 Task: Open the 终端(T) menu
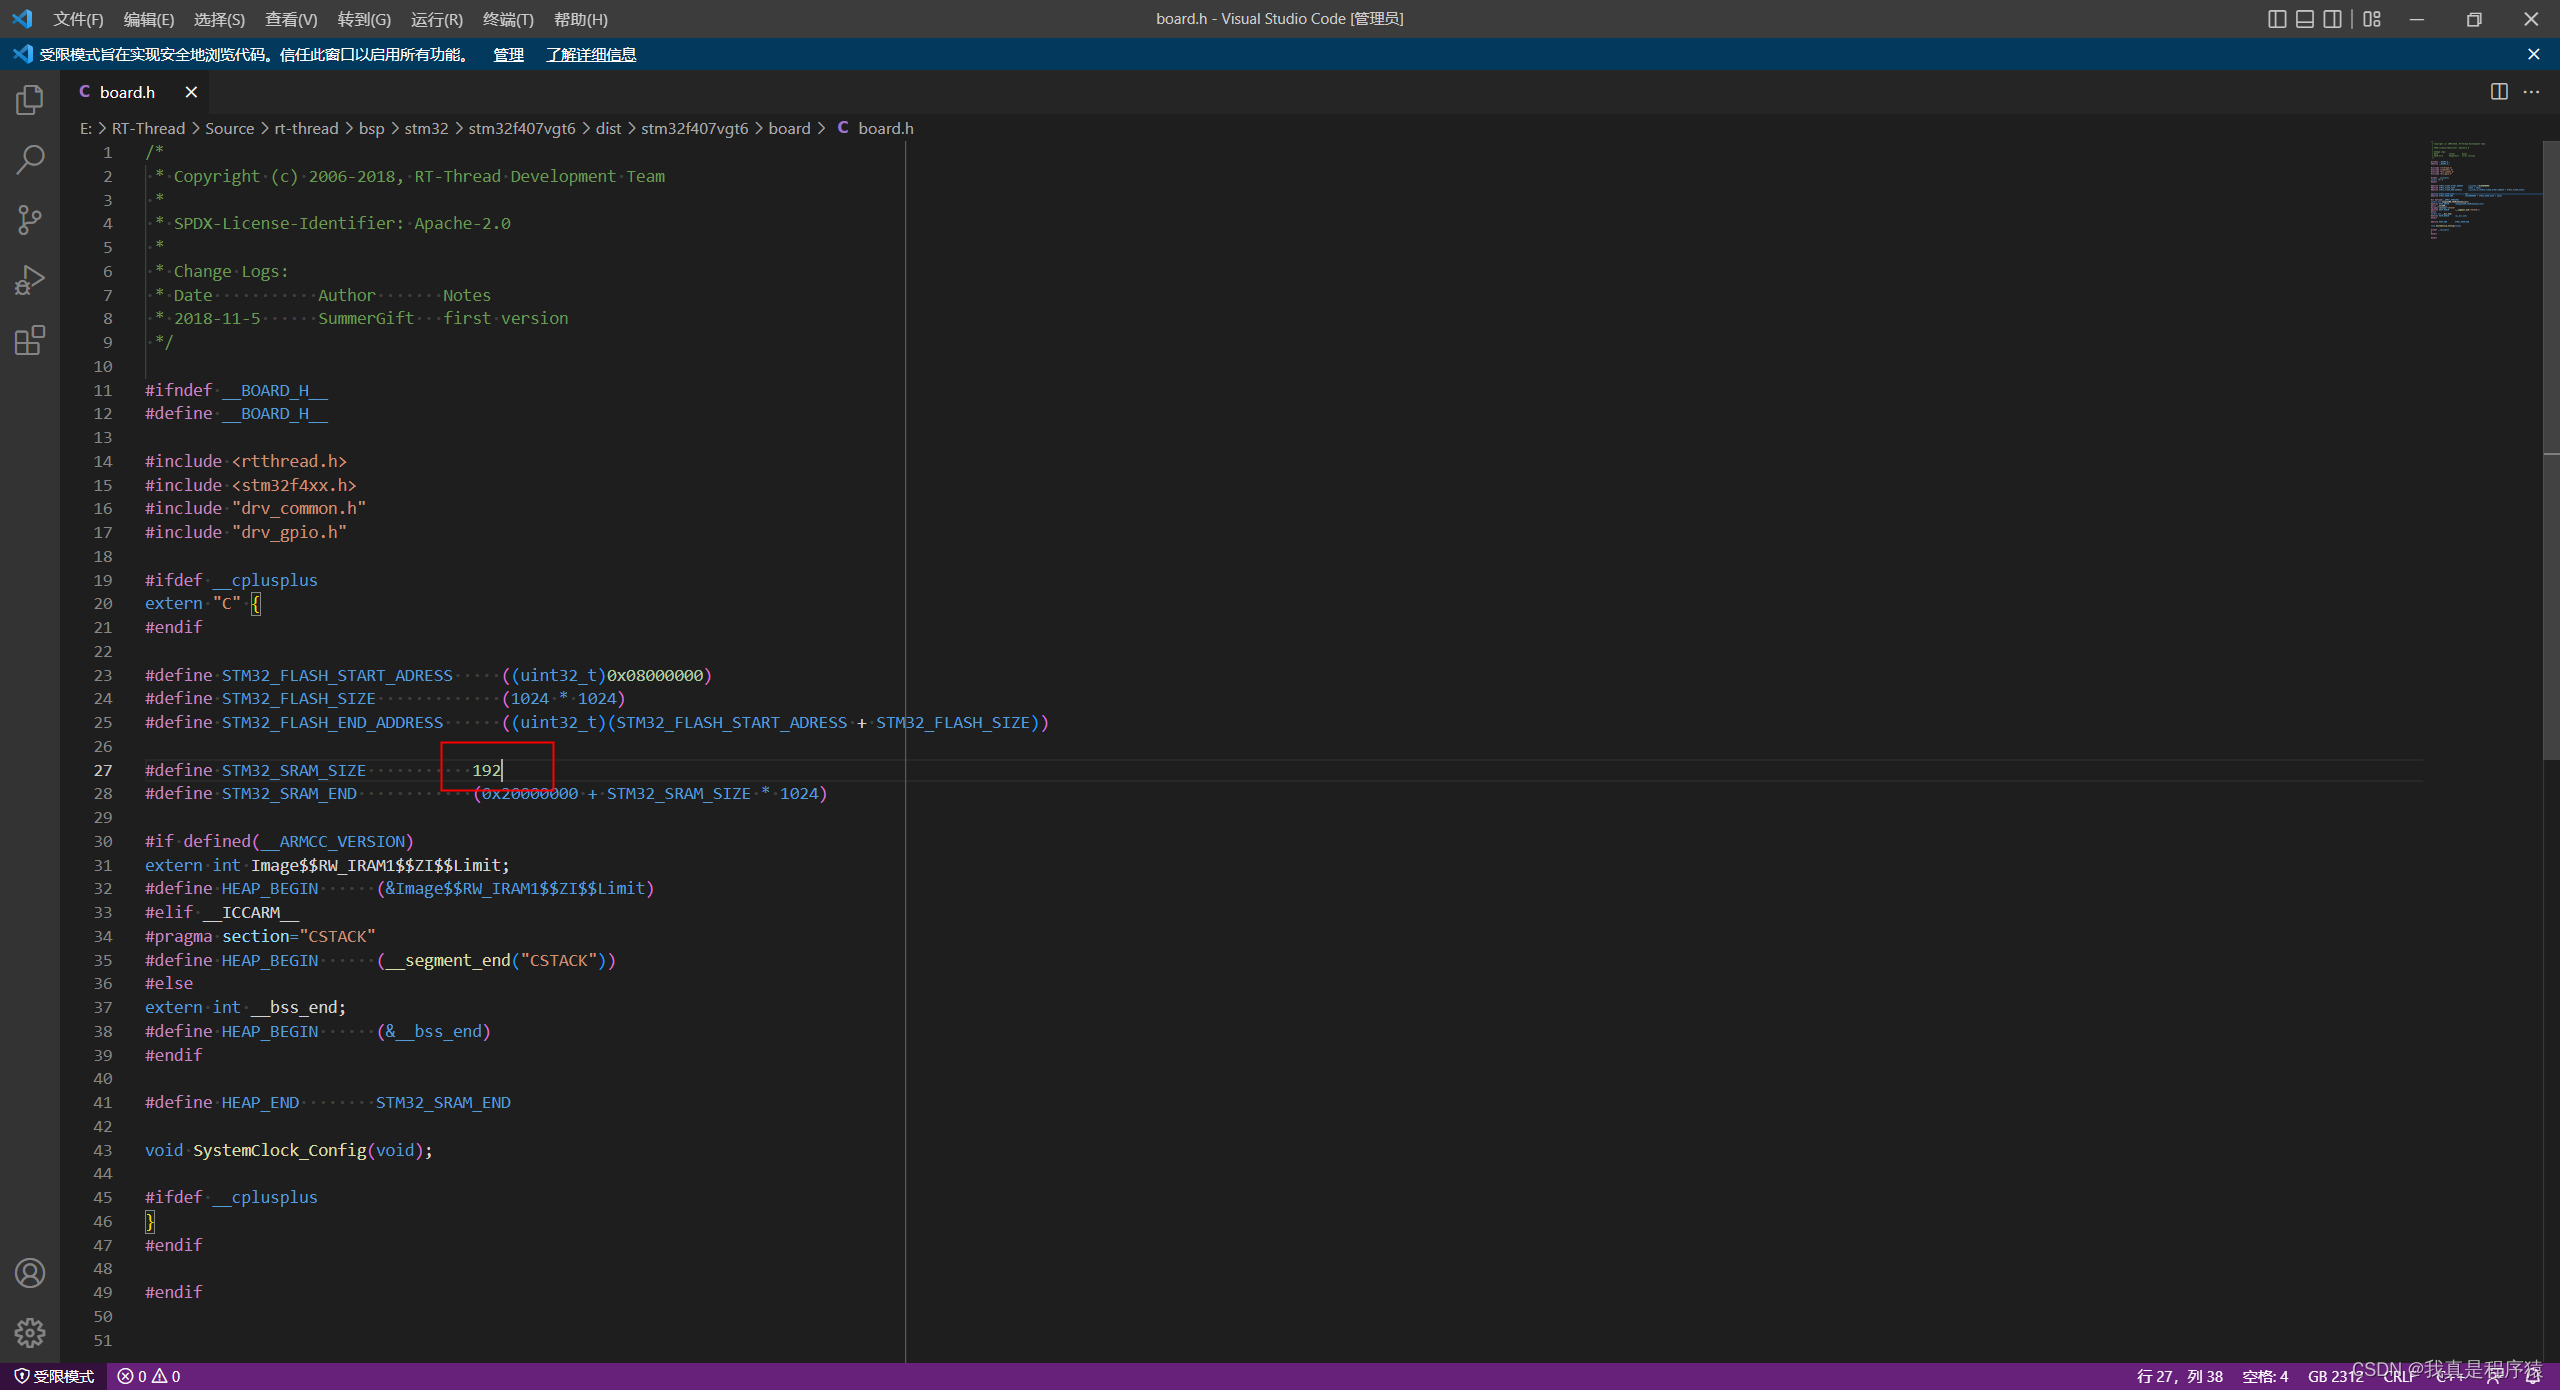pyautogui.click(x=508, y=19)
